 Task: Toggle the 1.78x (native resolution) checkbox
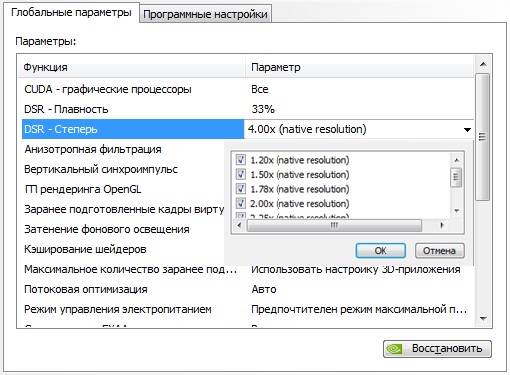[x=241, y=189]
